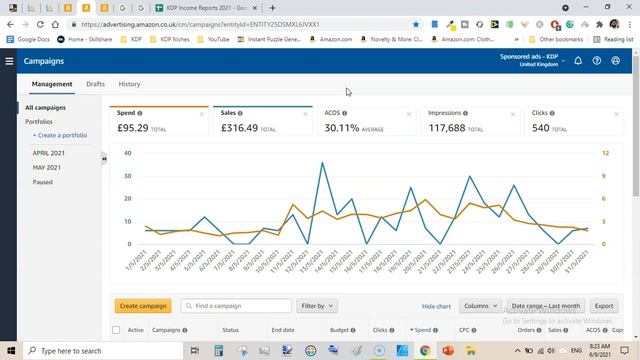
Task: Show info tooltip next to Spend metric
Action: point(140,113)
